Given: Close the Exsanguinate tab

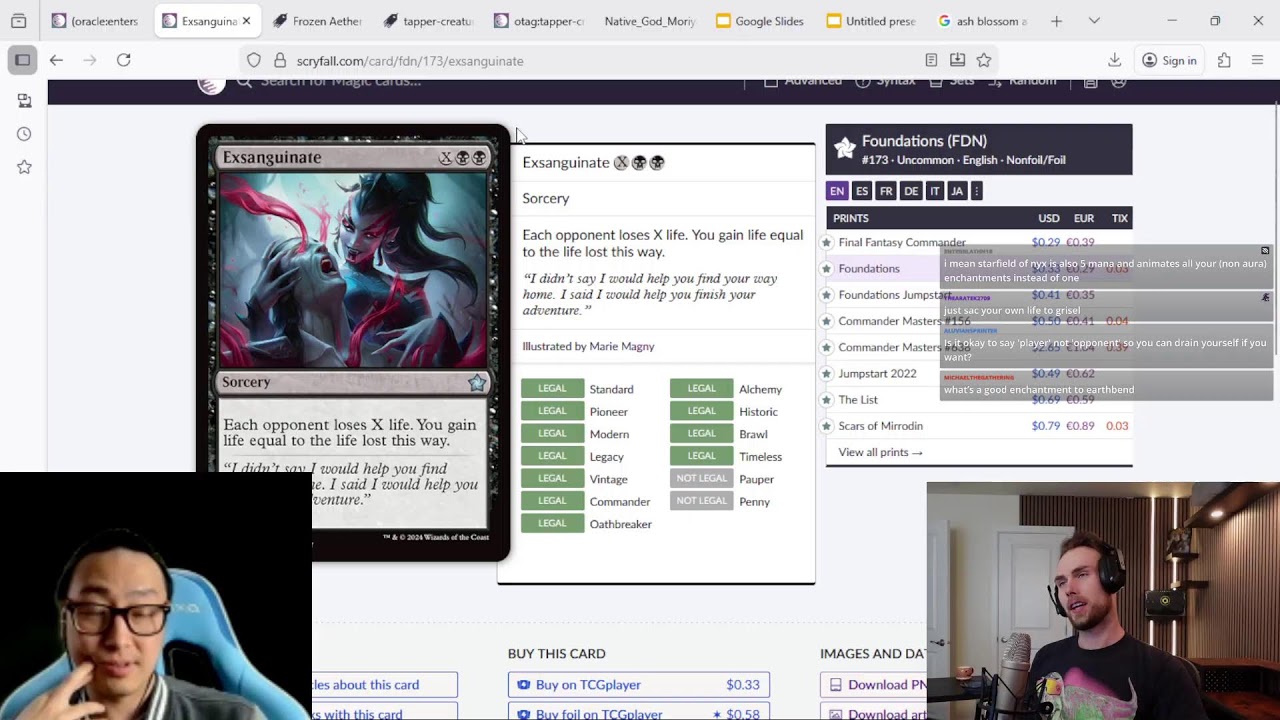Looking at the screenshot, I should (246, 21).
